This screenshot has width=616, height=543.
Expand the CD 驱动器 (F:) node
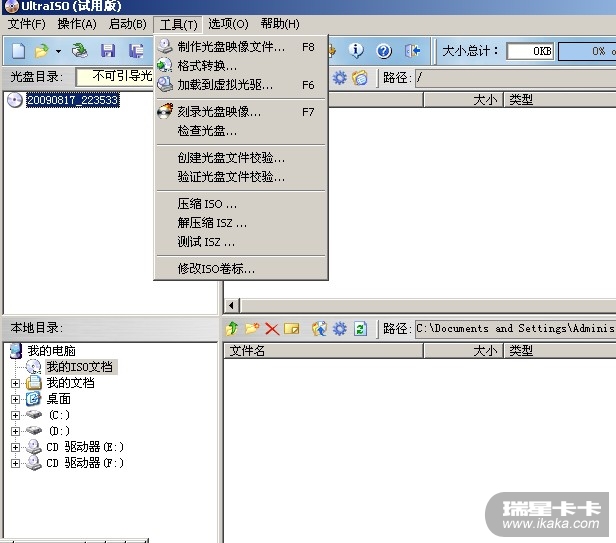(15, 464)
